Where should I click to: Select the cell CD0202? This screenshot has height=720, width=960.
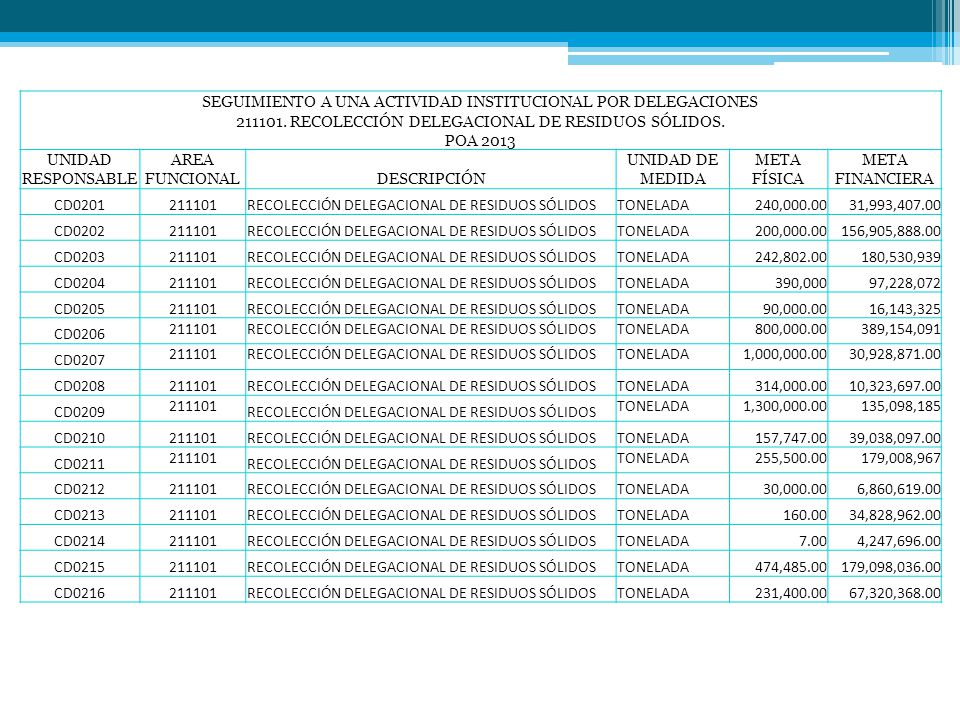click(x=80, y=231)
